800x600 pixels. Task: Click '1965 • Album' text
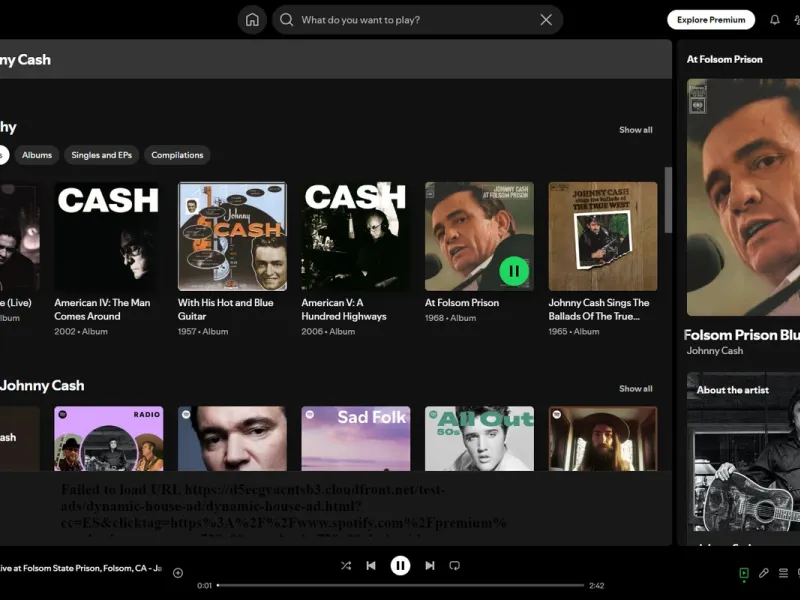click(574, 332)
